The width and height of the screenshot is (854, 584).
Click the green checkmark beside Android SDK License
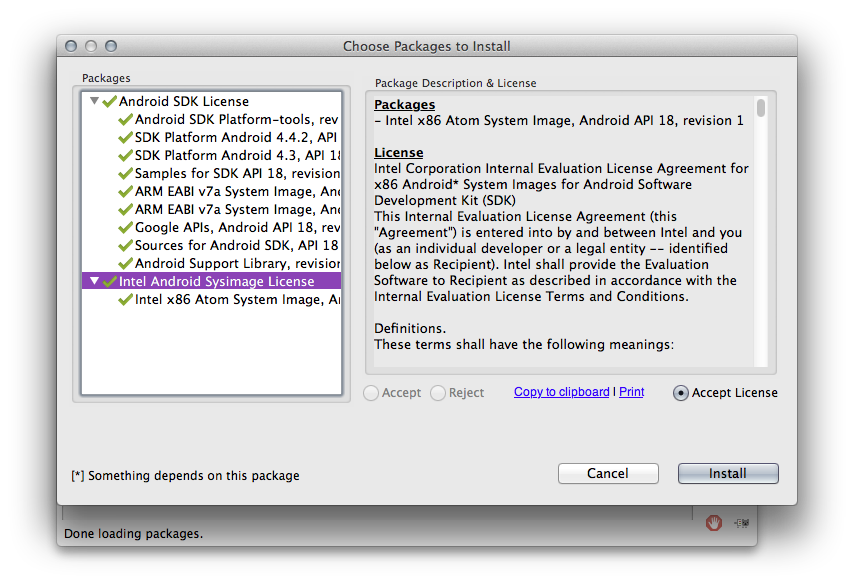109,101
